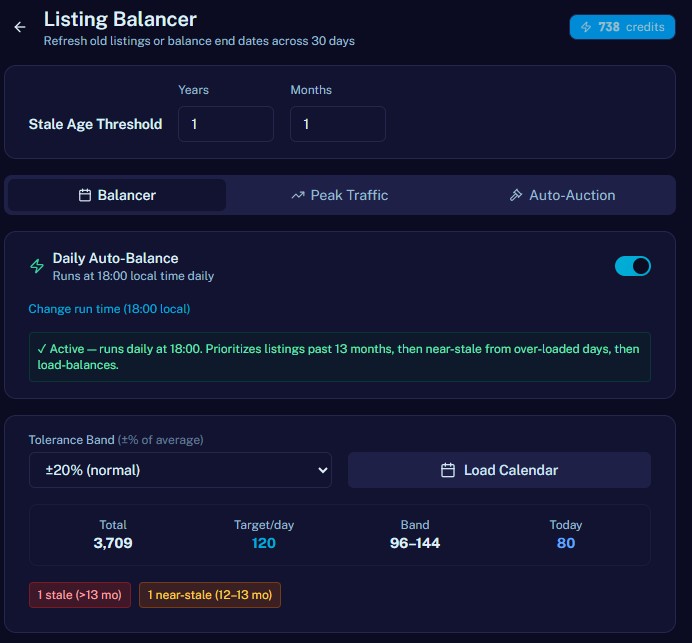
Task: Click the green Active status message
Action: (340, 357)
